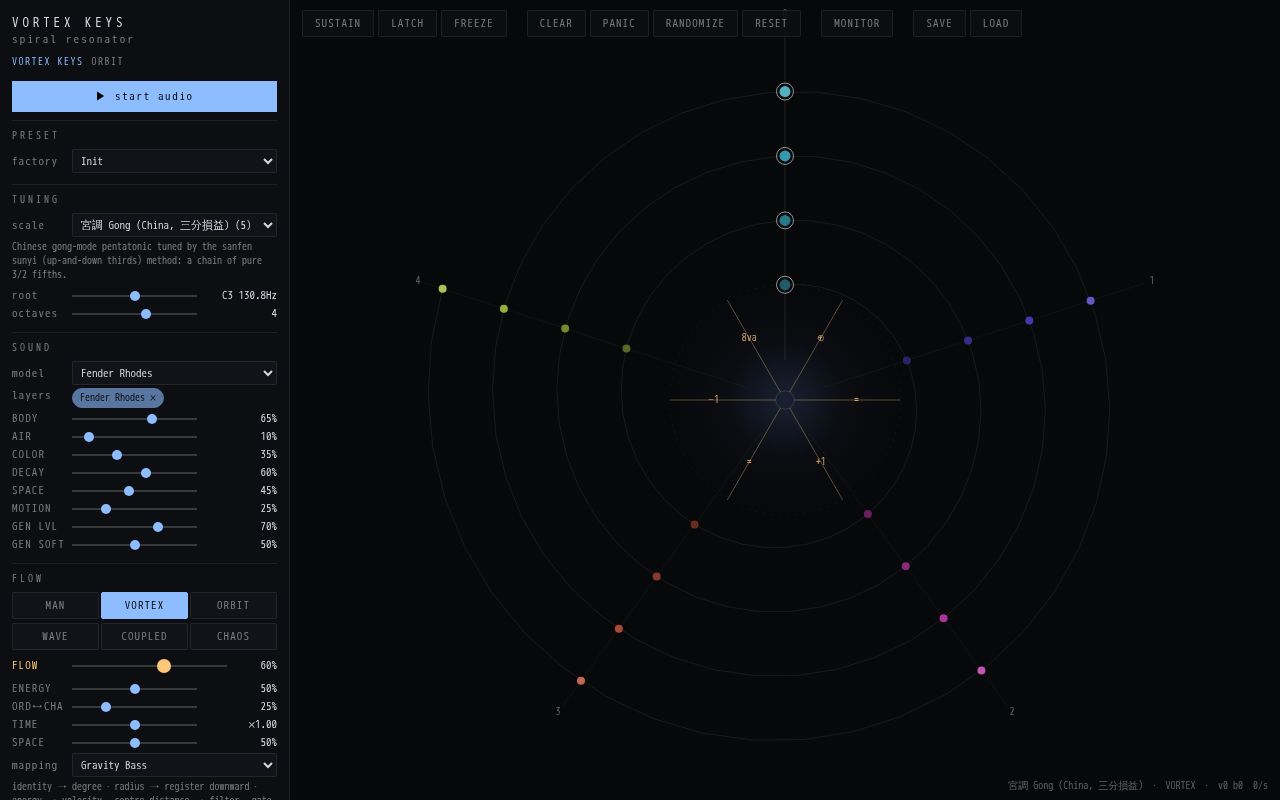Switch to the ORBIT header tab
1280x800 pixels.
pos(108,62)
